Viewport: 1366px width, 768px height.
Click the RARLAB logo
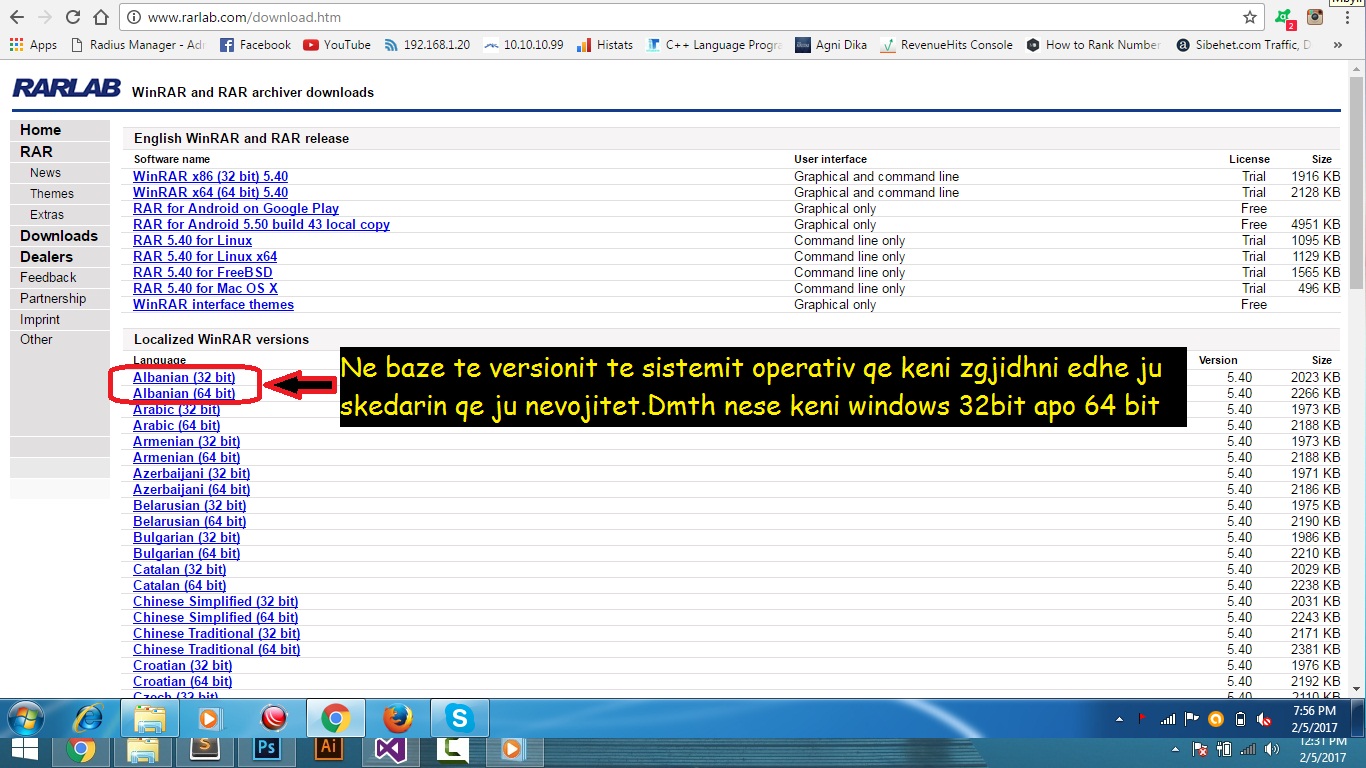66,88
